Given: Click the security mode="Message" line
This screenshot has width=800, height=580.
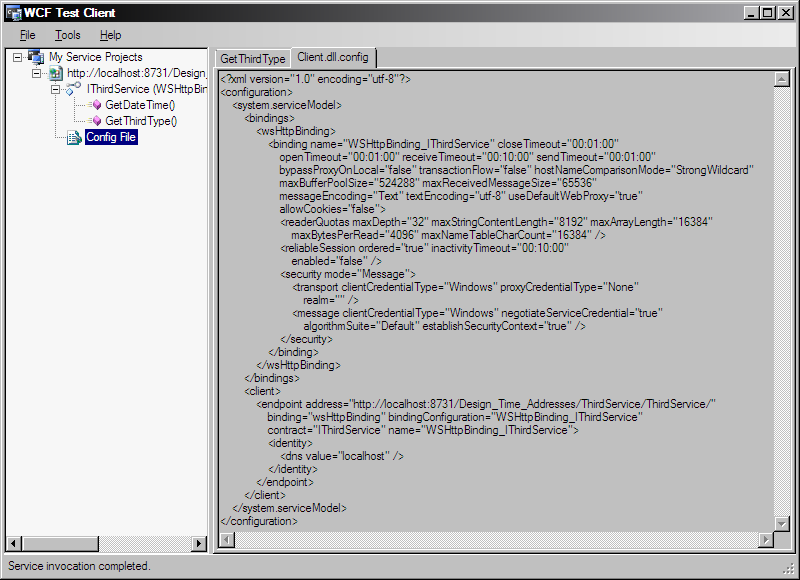Looking at the screenshot, I should point(347,274).
